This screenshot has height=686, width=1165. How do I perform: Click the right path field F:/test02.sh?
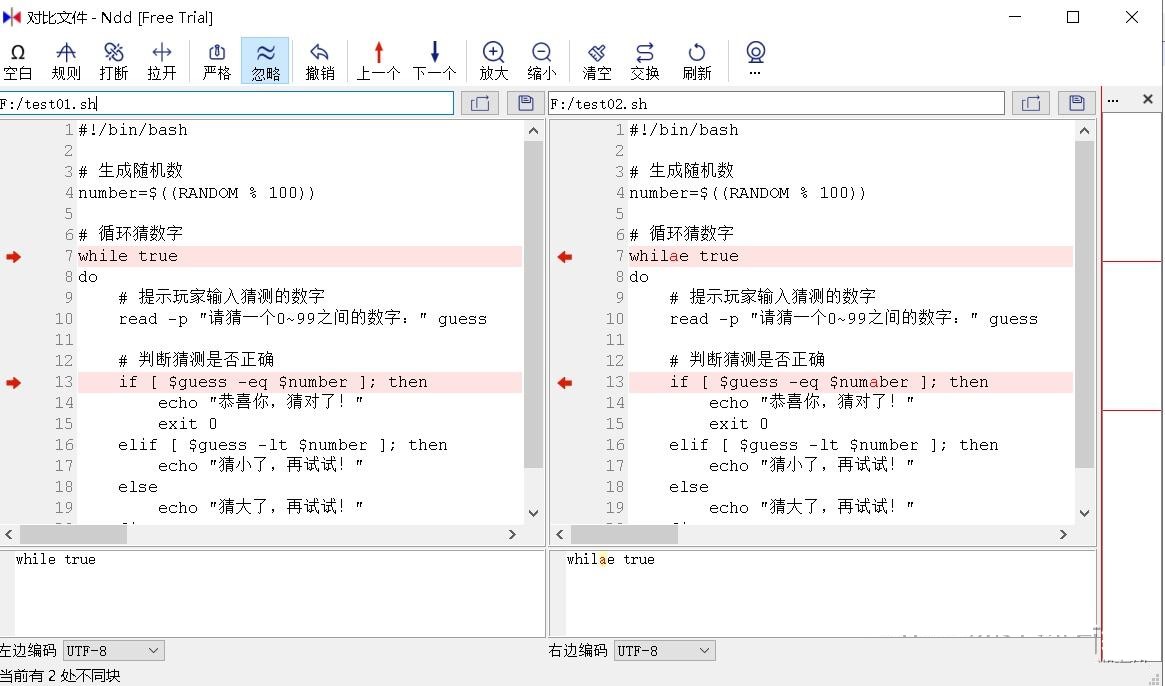(776, 103)
